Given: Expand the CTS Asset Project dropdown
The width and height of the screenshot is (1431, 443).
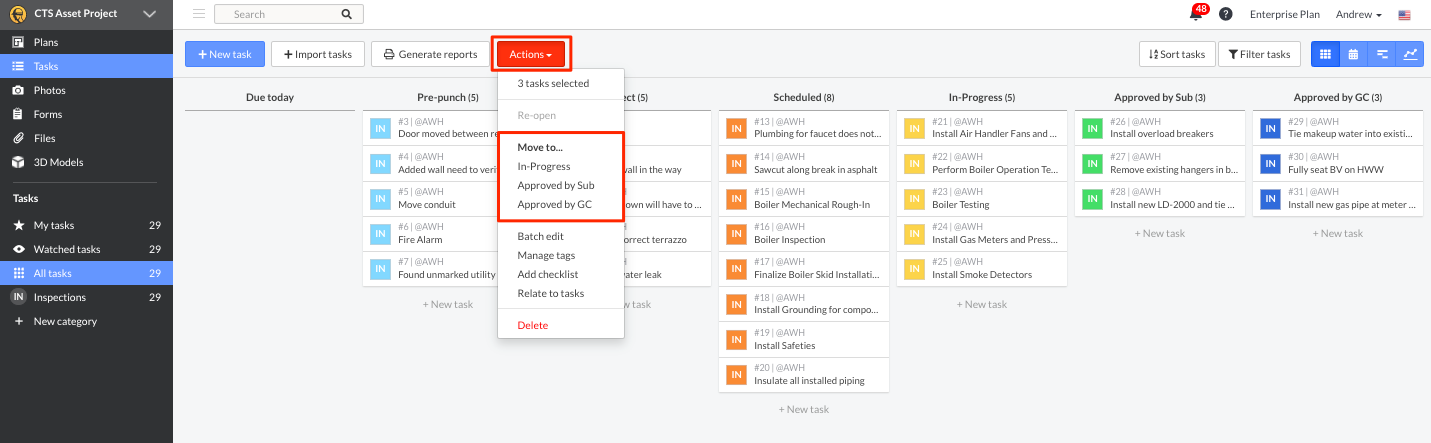Looking at the screenshot, I should pos(149,14).
